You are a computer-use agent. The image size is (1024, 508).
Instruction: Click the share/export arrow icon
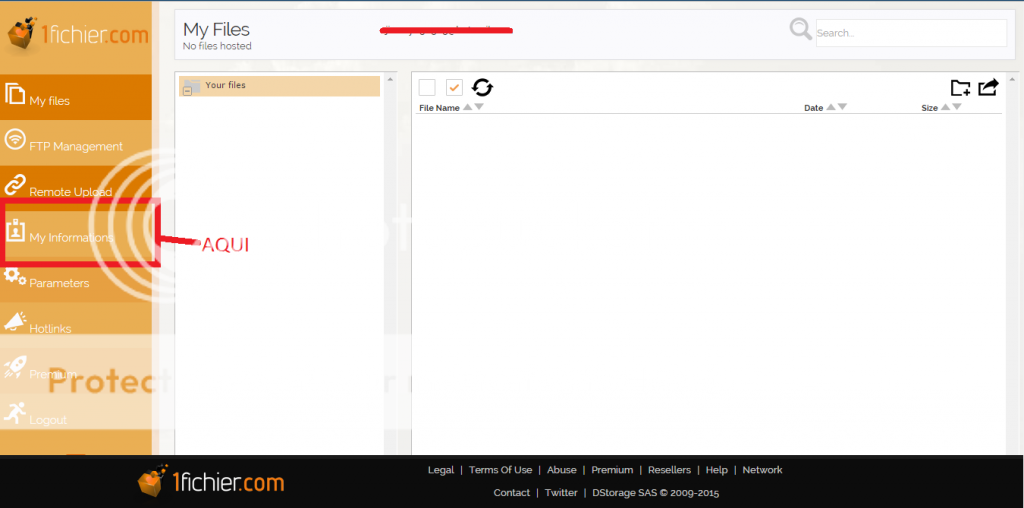[x=988, y=88]
